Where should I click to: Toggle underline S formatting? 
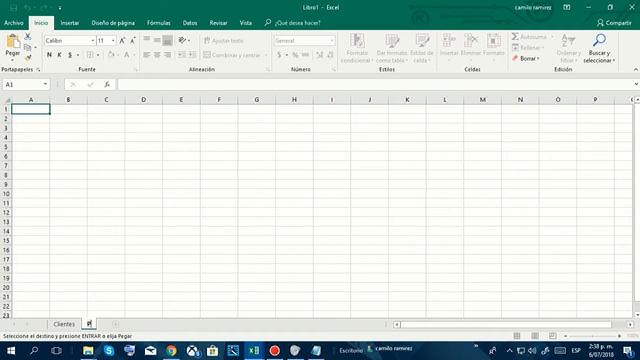pos(70,55)
